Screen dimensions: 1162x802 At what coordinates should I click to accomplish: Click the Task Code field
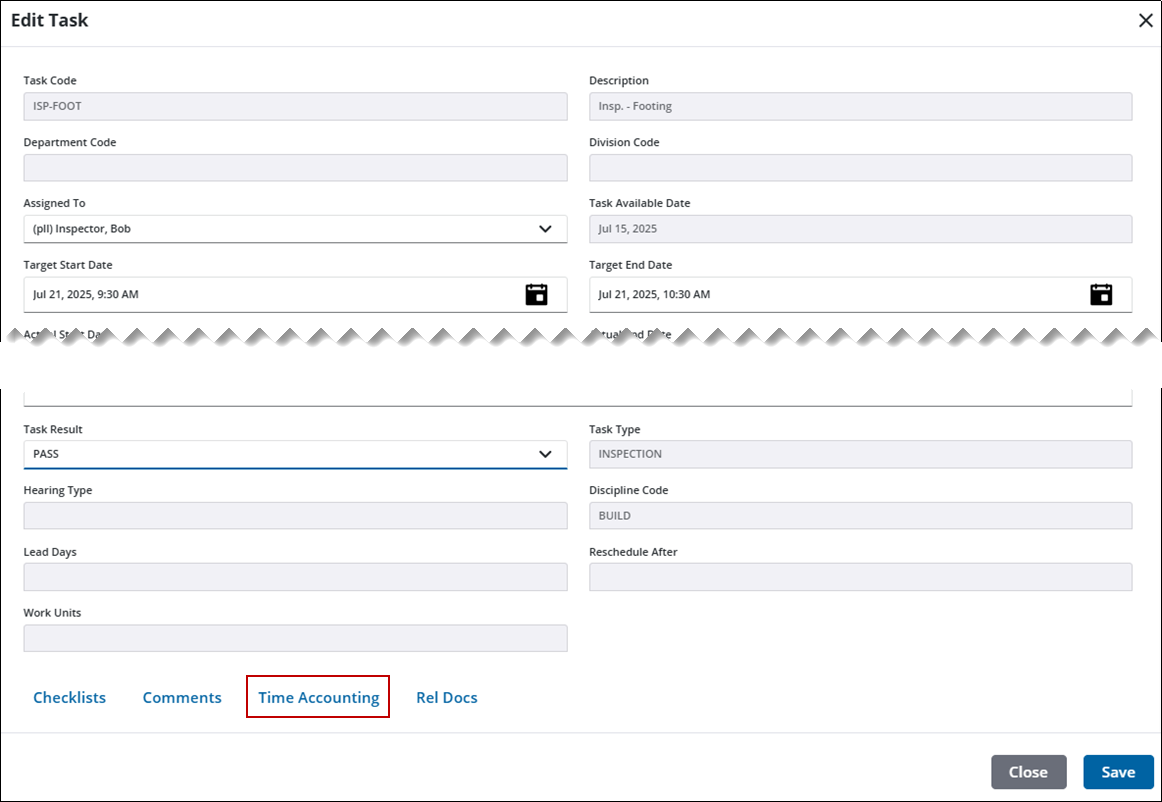coord(295,106)
